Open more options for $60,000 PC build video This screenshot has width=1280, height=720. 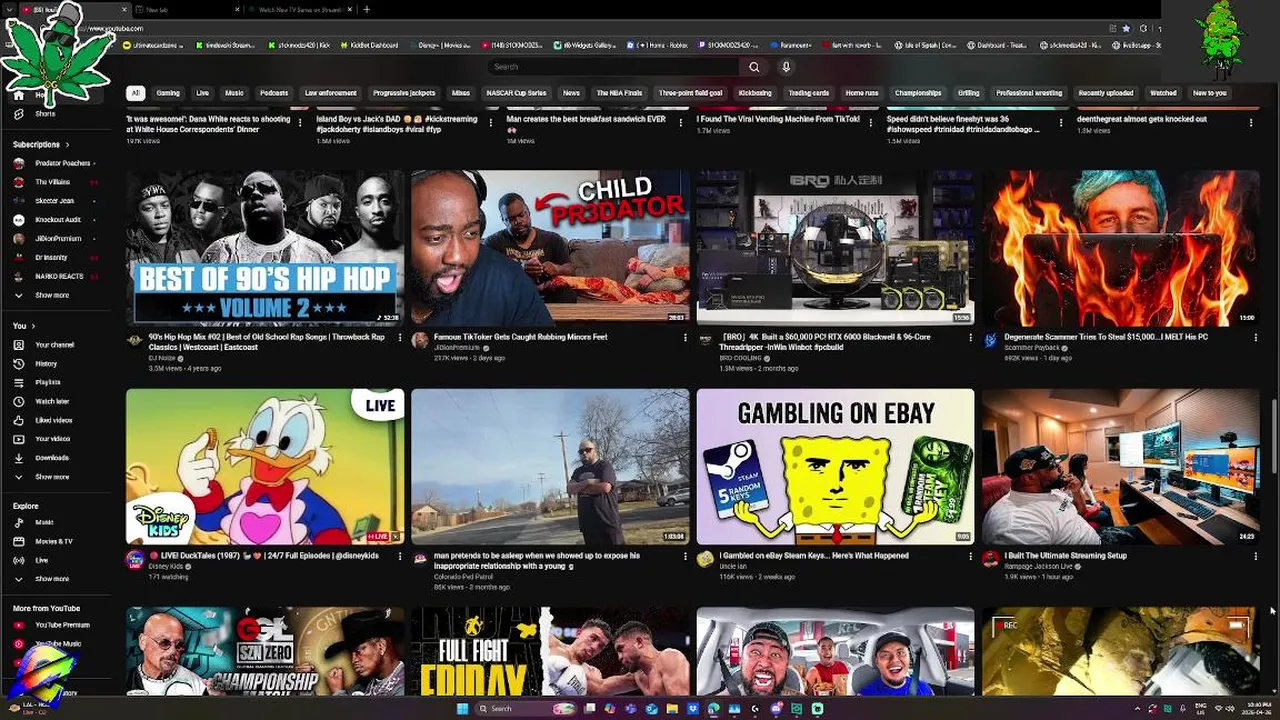point(970,338)
